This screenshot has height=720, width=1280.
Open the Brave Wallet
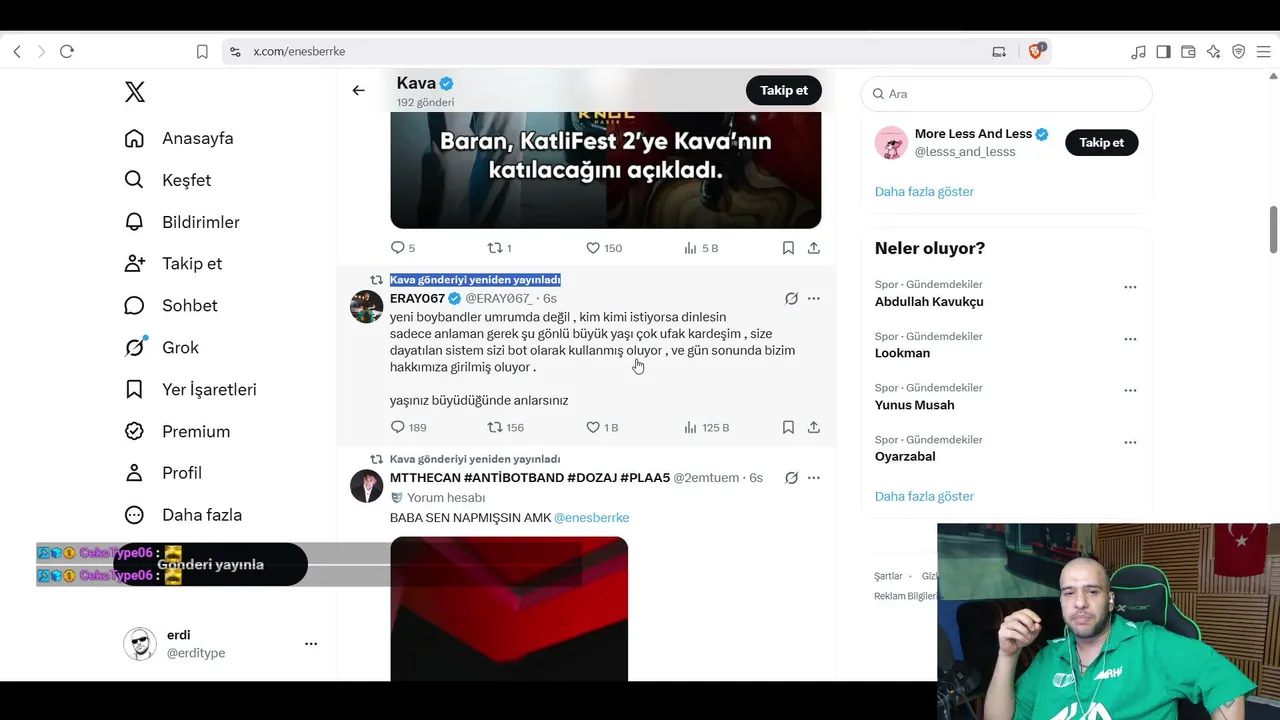1188,51
